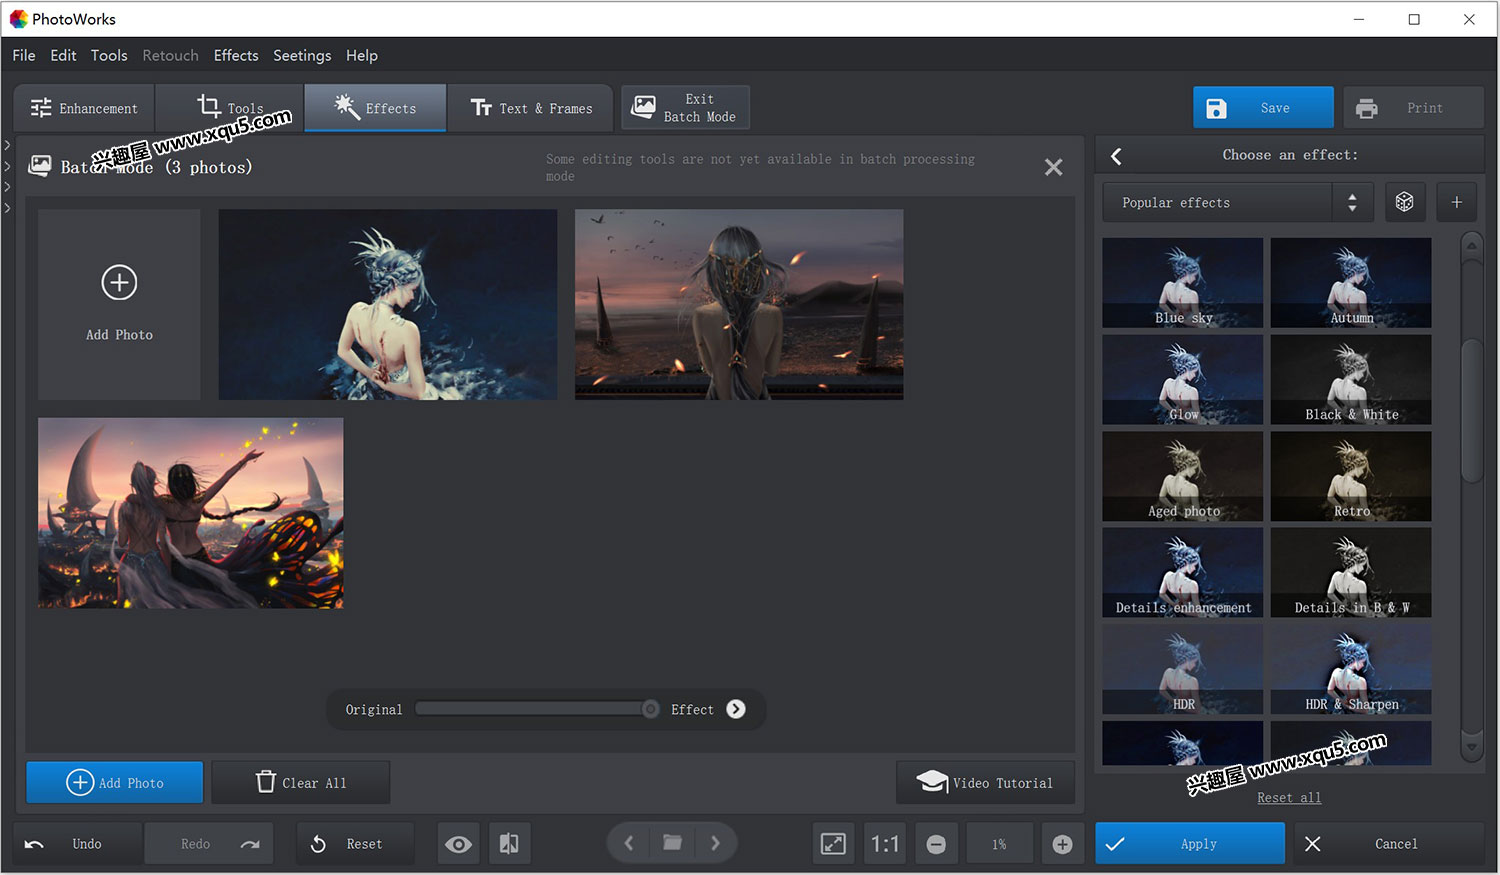
Task: Apply the Blue sky effect
Action: [x=1183, y=282]
